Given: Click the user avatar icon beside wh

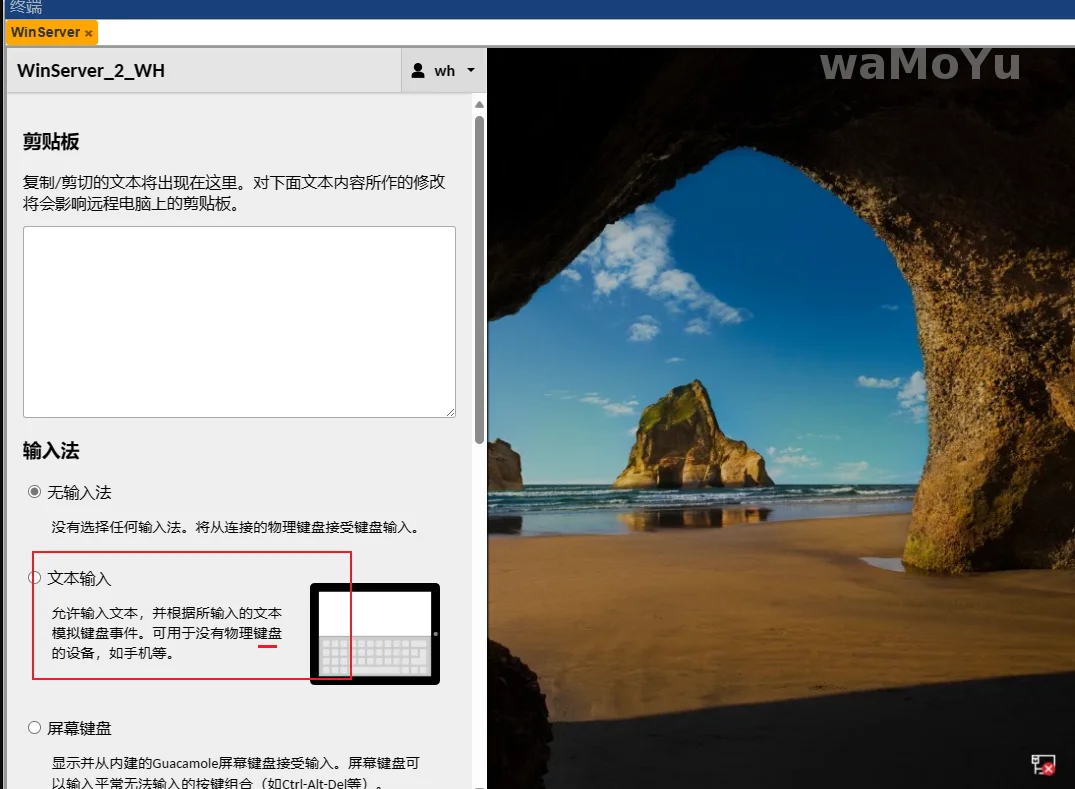Looking at the screenshot, I should pyautogui.click(x=418, y=71).
